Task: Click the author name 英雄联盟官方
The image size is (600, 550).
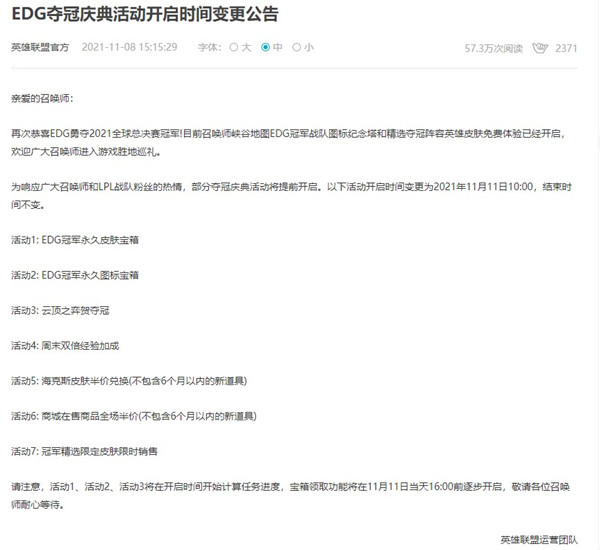Action: (x=40, y=47)
